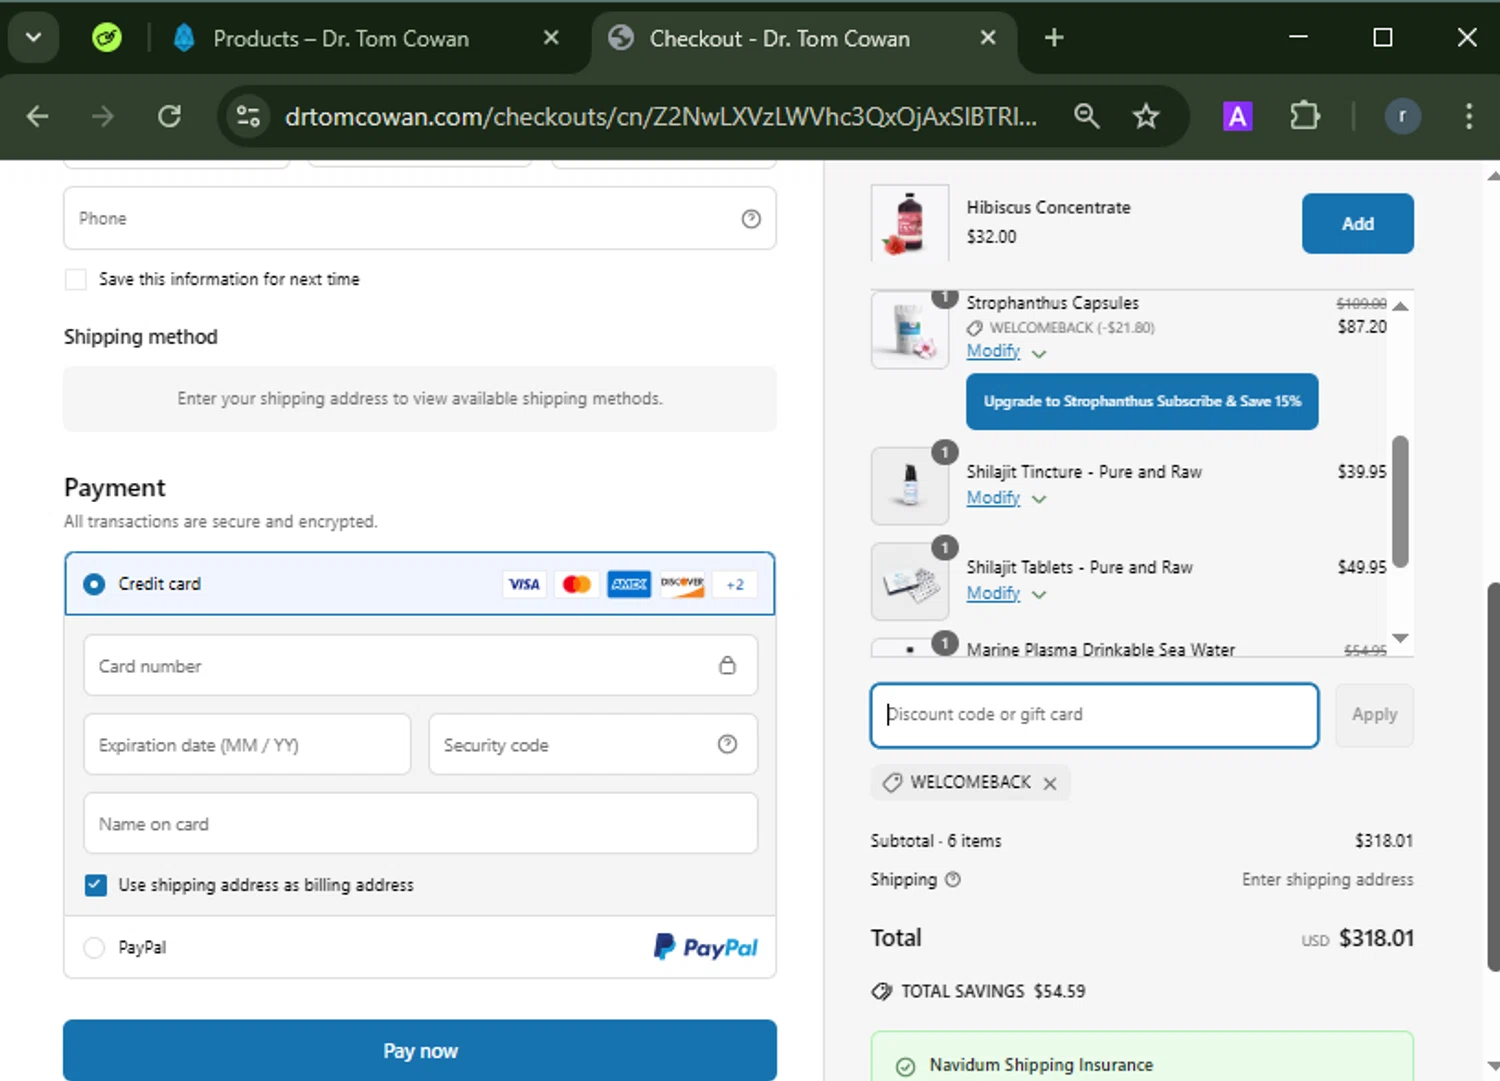
Task: Select the PayPal payment option
Action: [x=94, y=948]
